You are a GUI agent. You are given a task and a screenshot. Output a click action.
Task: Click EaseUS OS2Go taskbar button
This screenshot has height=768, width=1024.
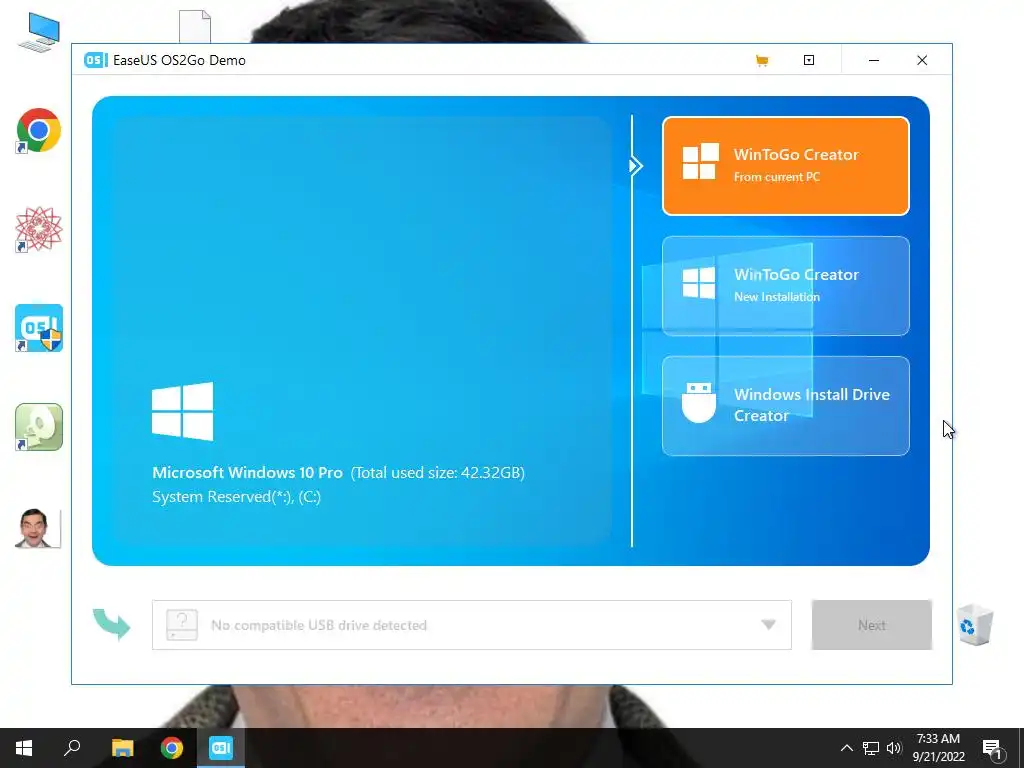pos(221,748)
